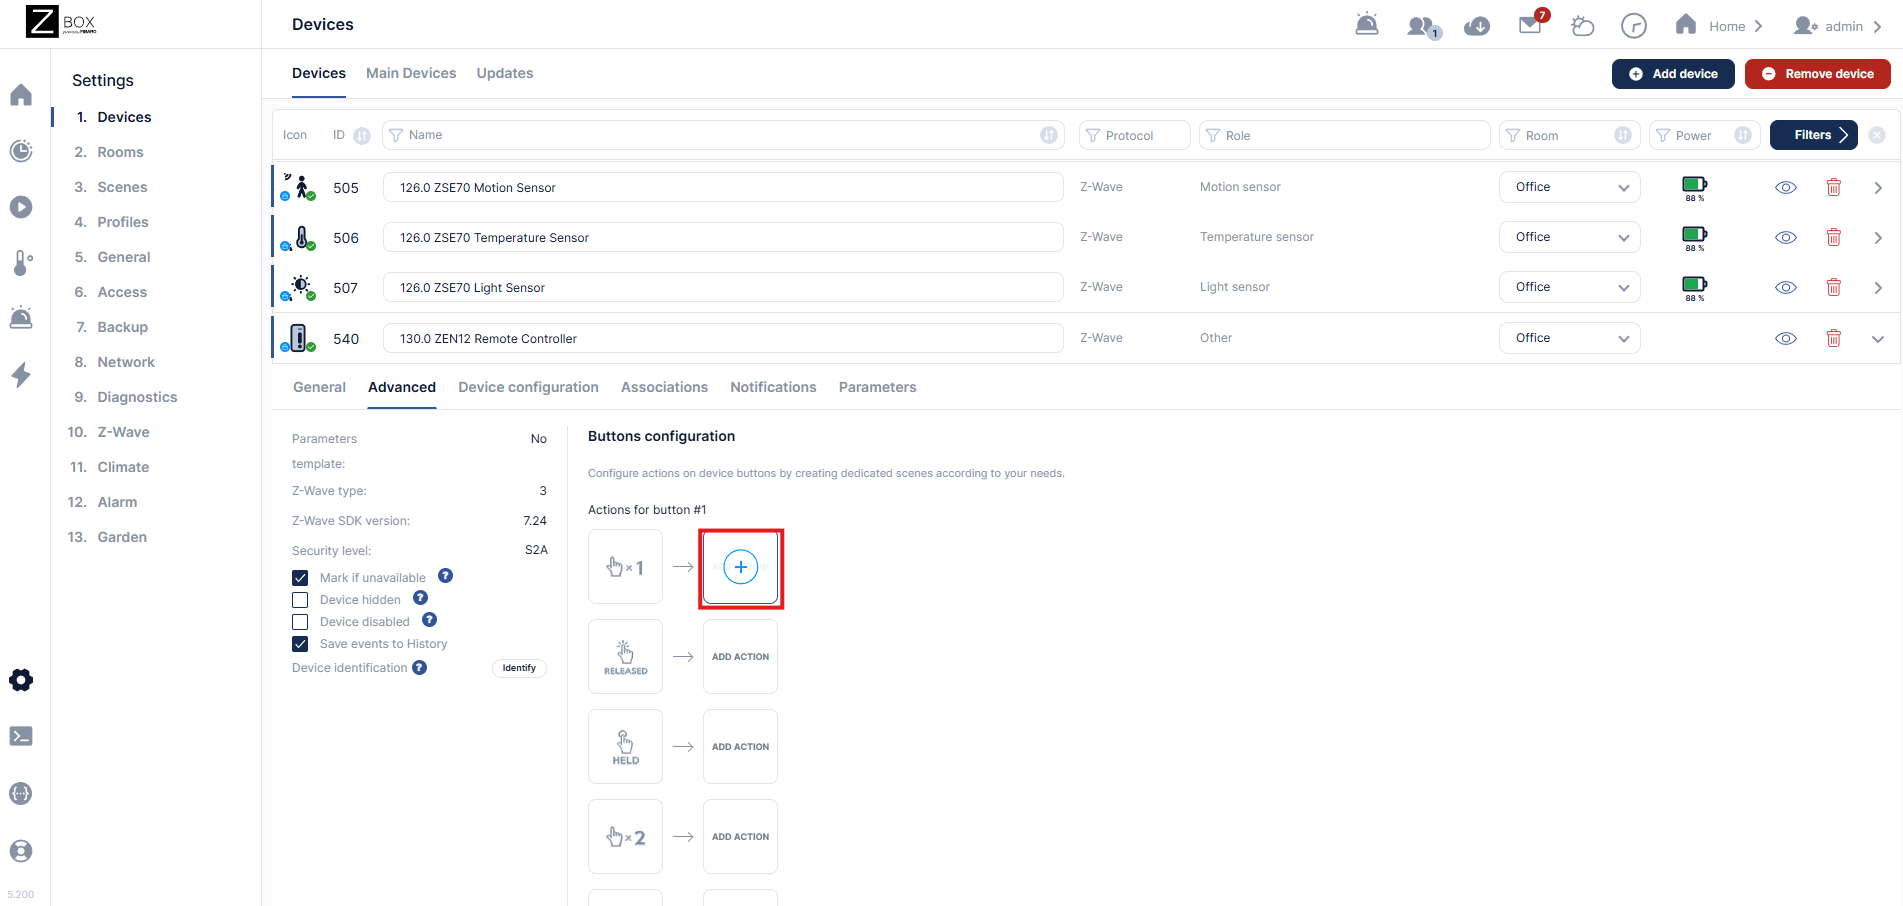Viewport: 1903px width, 906px height.
Task: Open the Device configuration tab
Action: point(528,387)
